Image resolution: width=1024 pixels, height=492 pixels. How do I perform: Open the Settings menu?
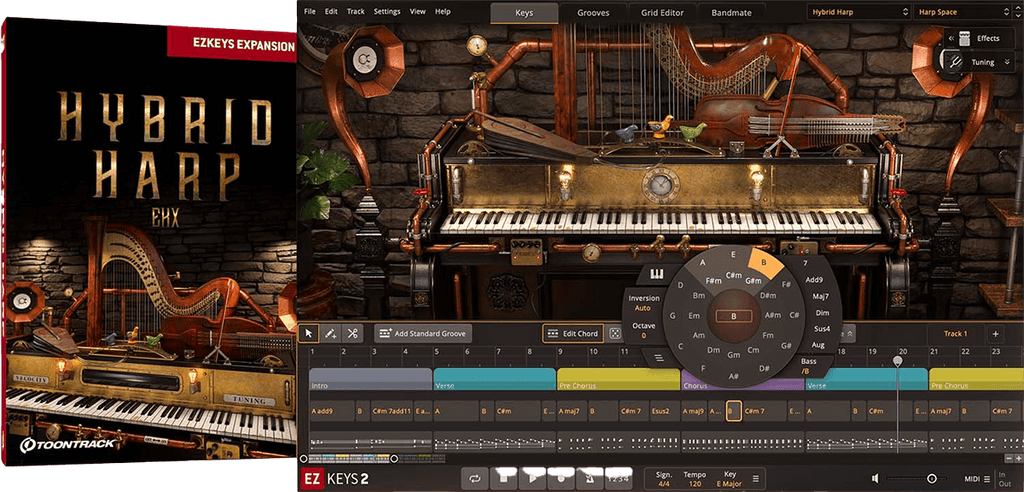click(387, 12)
